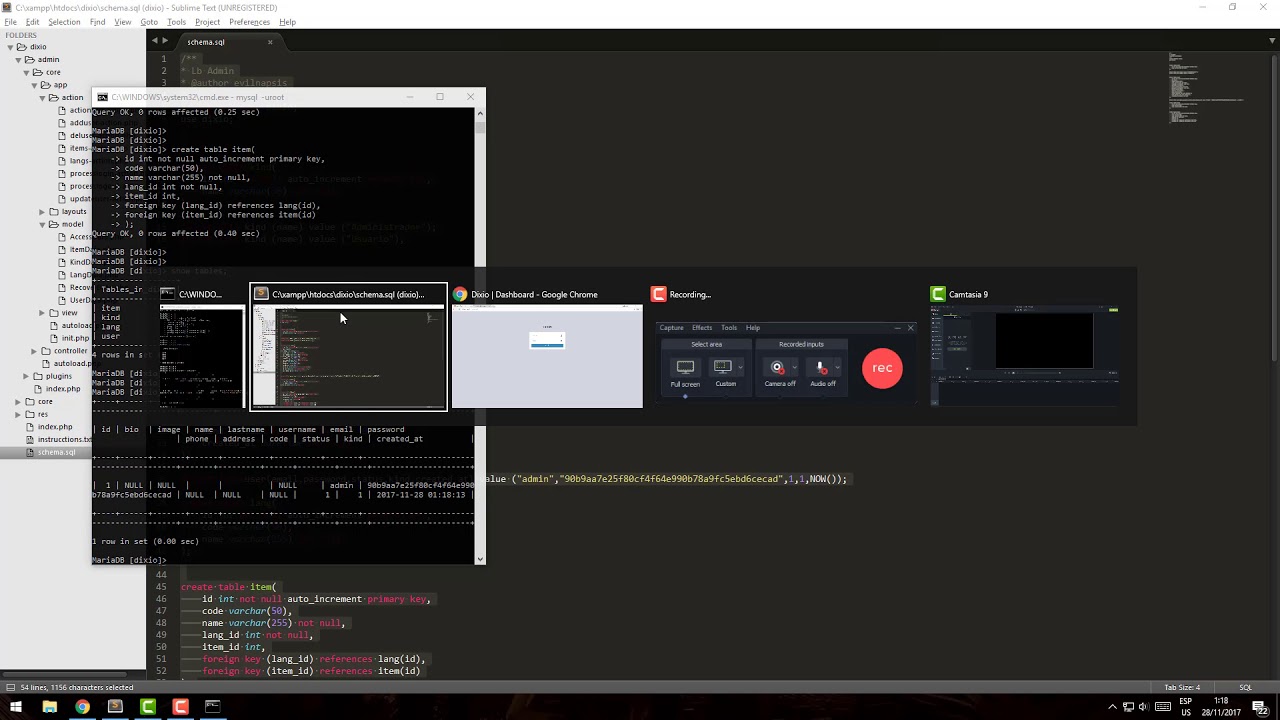Expand the plugins folder arrow
The image size is (1280, 720).
coord(25,376)
